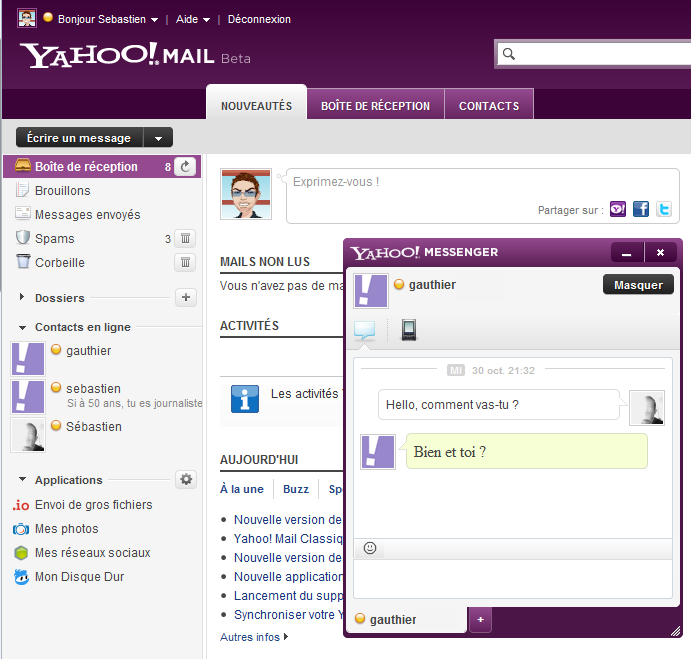Collapse the Applications section
The height and width of the screenshot is (659, 691).
(x=22, y=479)
